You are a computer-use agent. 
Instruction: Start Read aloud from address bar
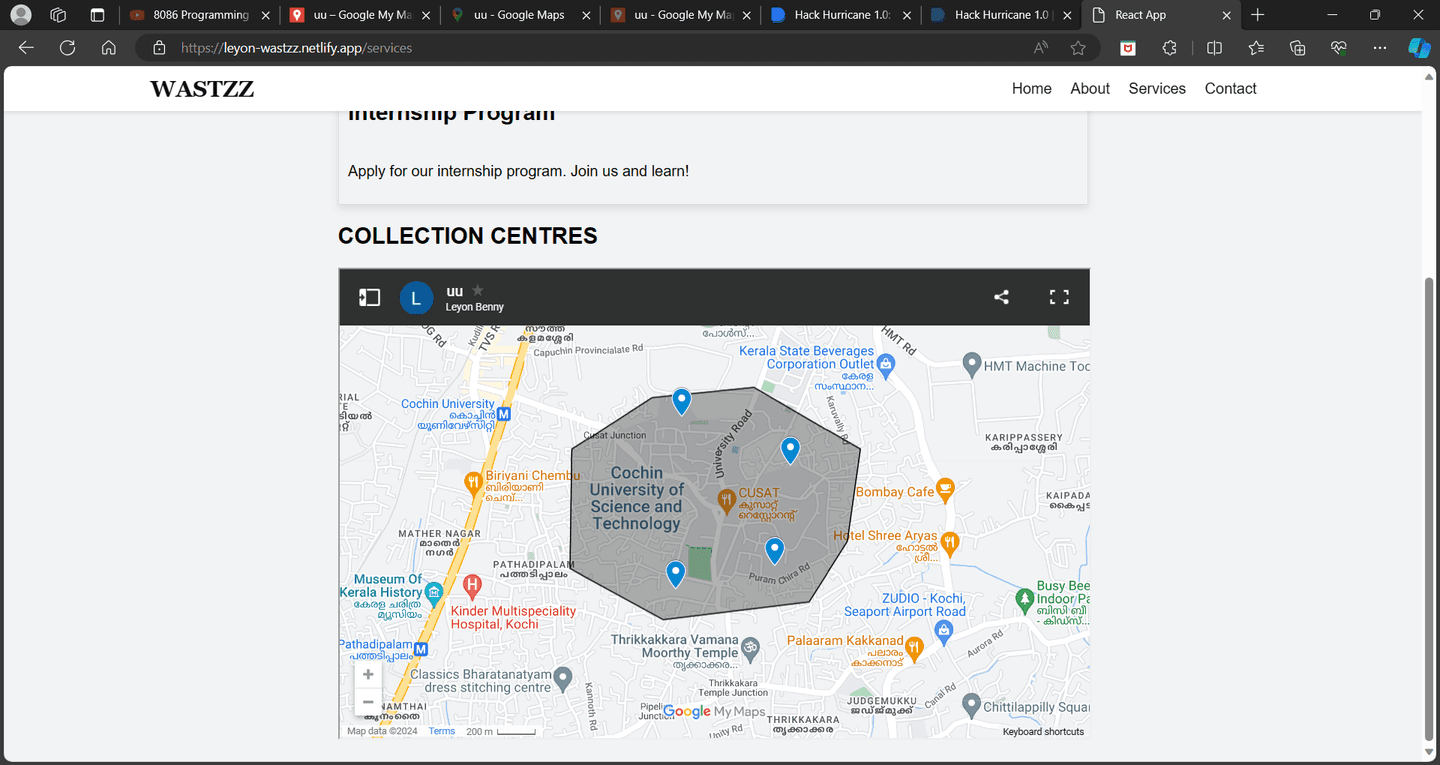click(x=1041, y=48)
